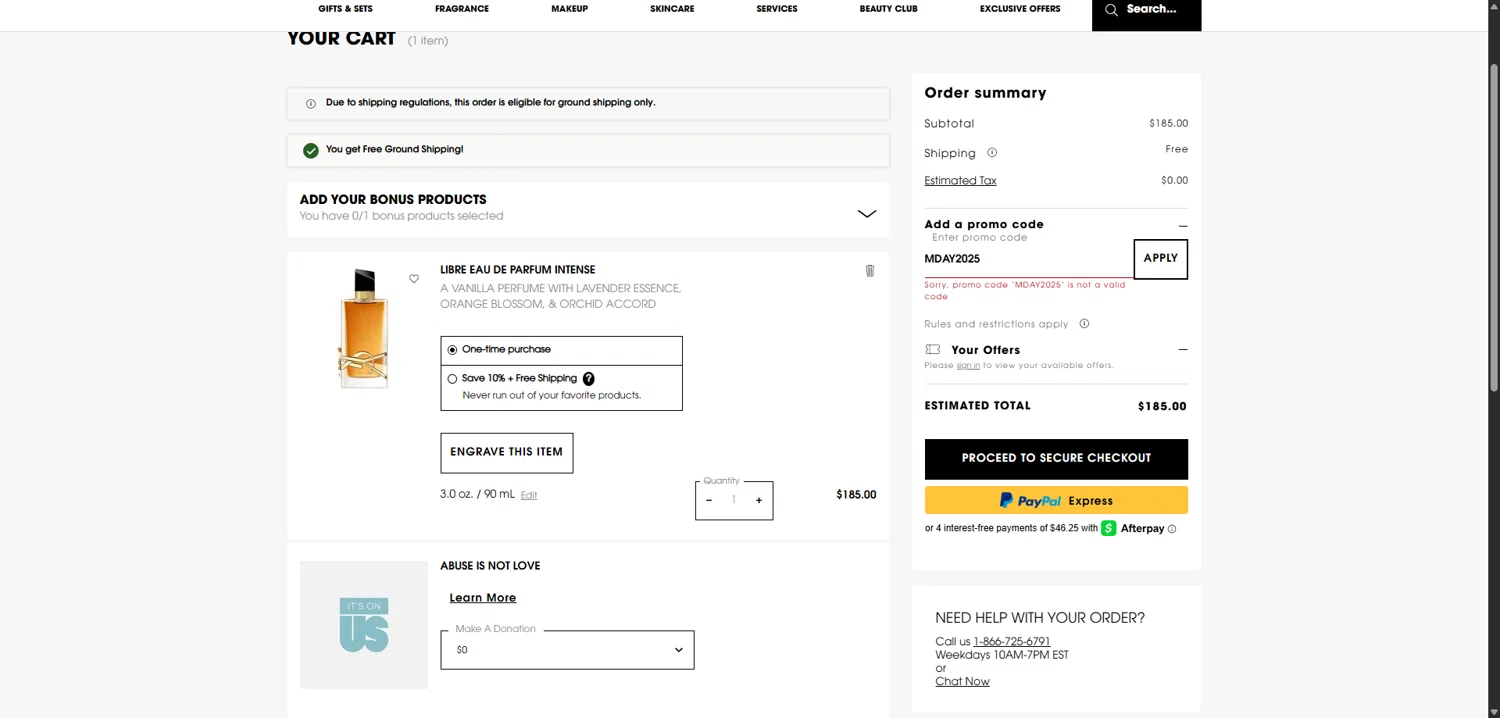Open the Make A Donation dropdown

tap(567, 650)
